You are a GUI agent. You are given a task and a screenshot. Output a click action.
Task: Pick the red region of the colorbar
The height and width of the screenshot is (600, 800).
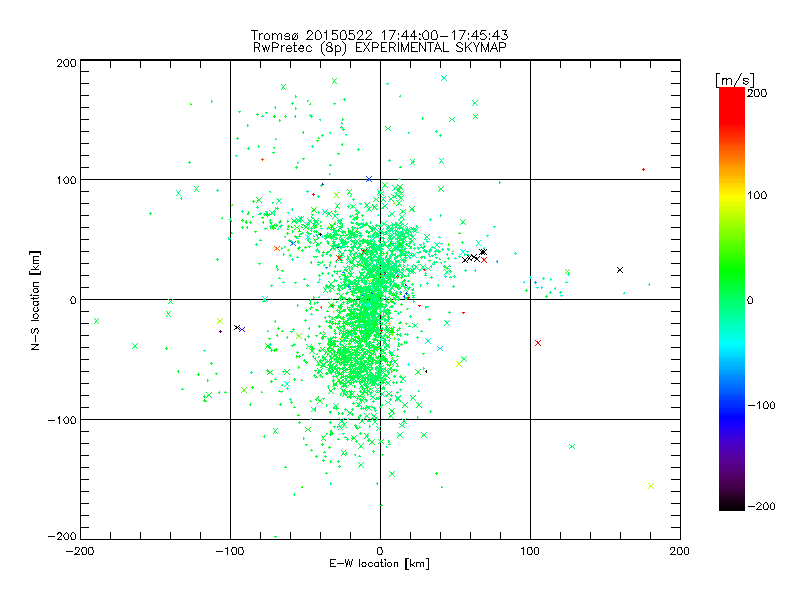pyautogui.click(x=732, y=105)
